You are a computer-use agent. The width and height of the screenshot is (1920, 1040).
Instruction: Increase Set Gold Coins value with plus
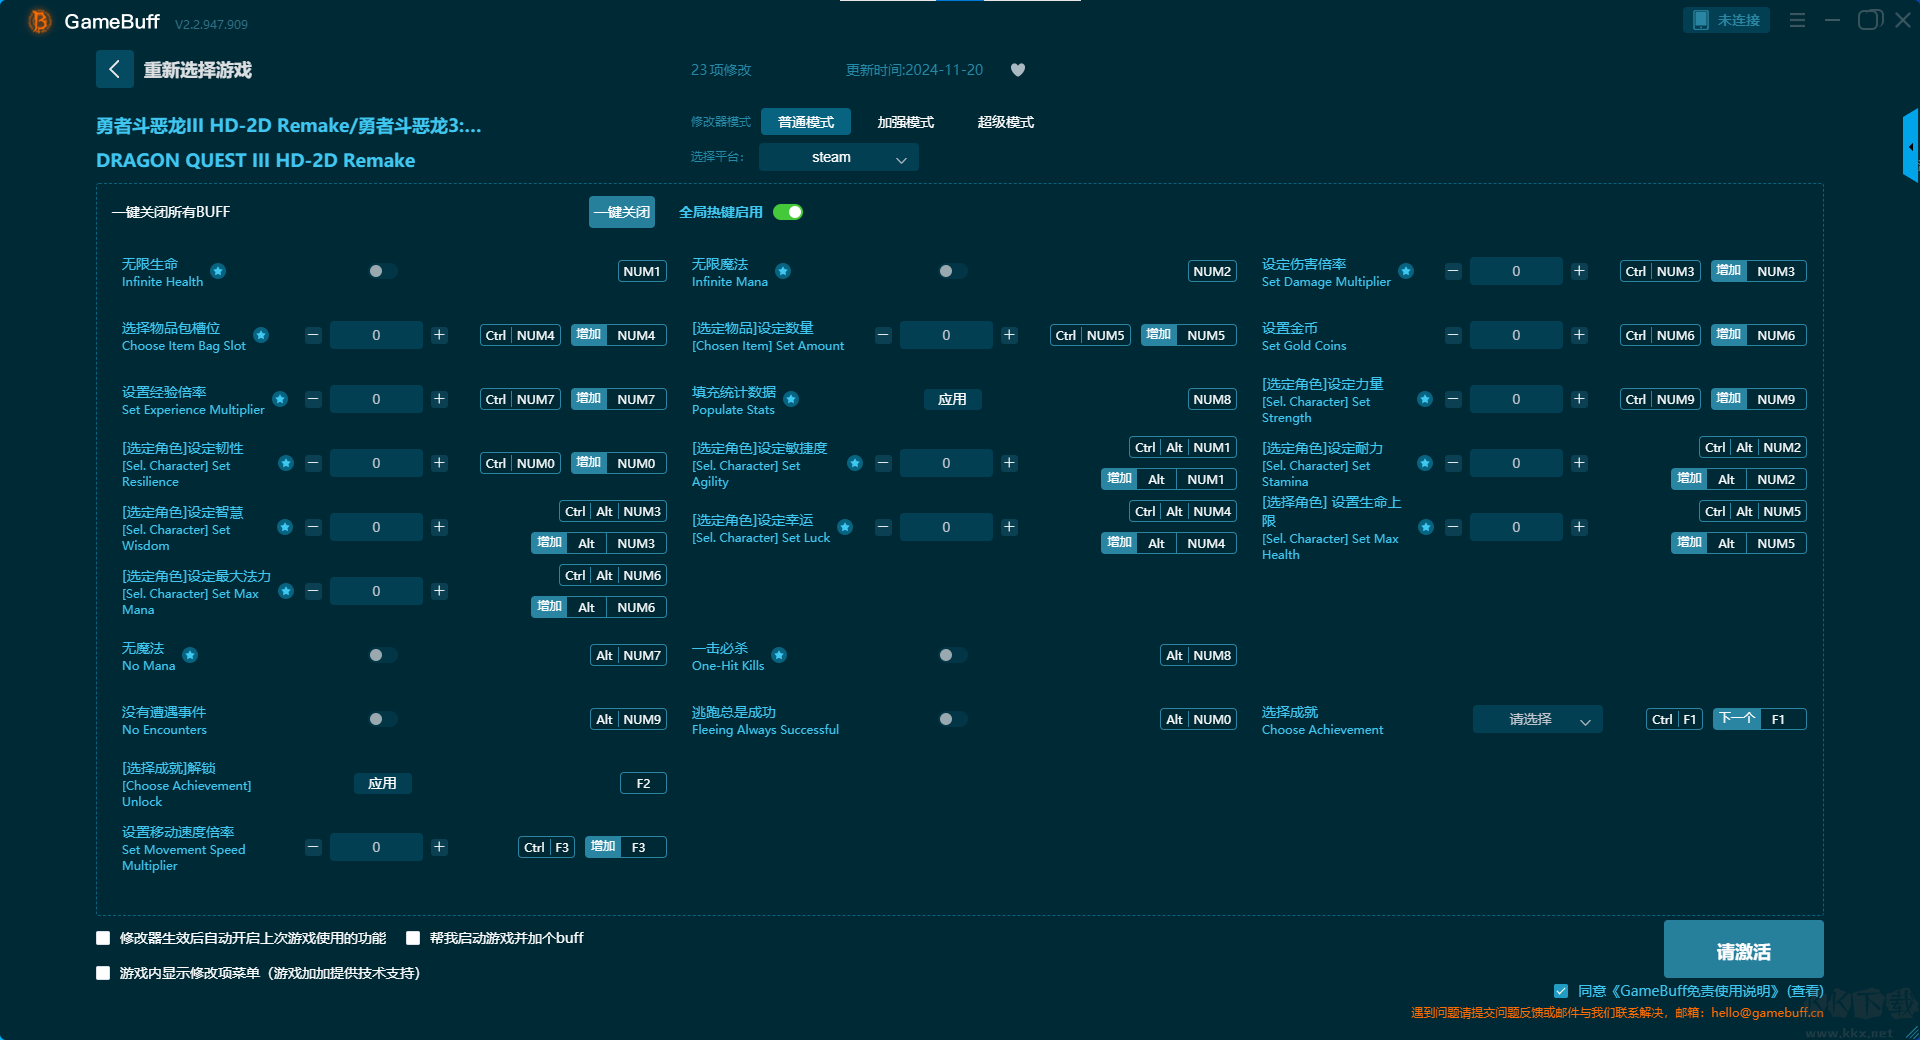1579,335
